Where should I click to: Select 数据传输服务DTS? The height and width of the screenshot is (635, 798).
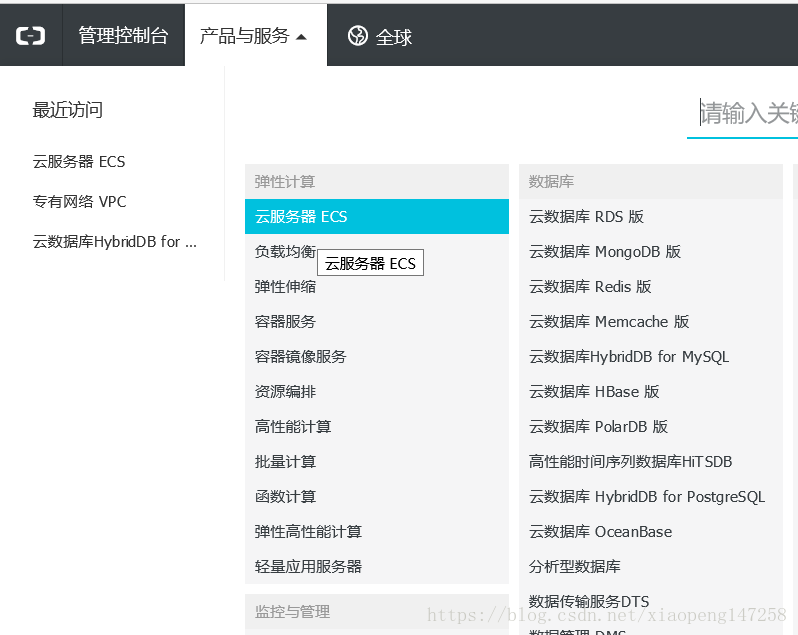[589, 601]
